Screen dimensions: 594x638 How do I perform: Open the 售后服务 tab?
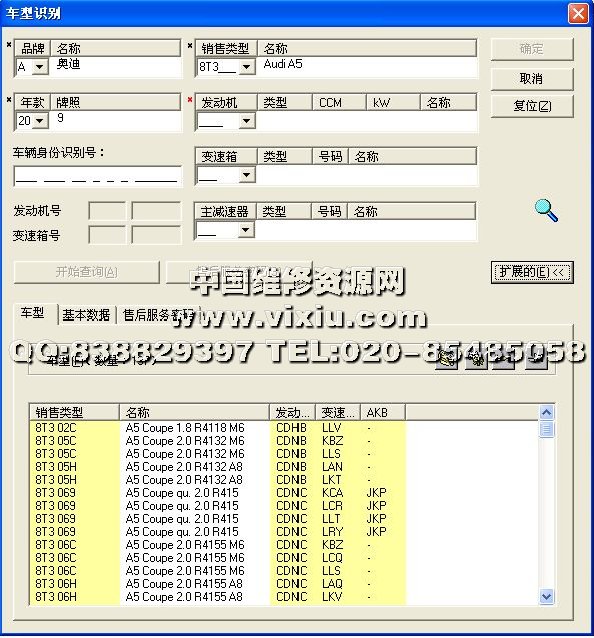coord(158,315)
